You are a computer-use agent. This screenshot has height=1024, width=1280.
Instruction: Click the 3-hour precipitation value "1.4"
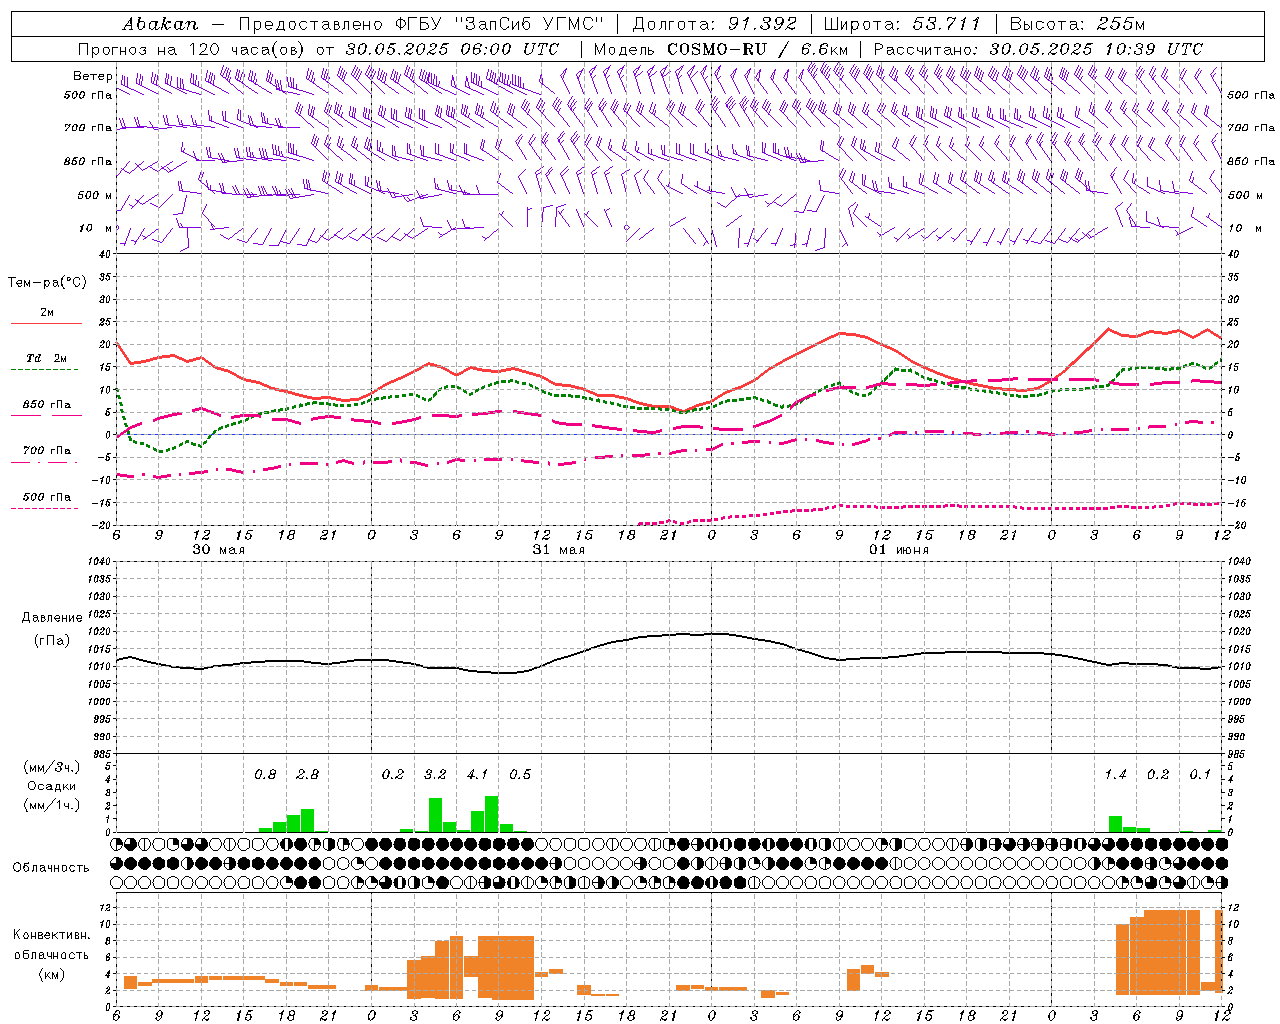pos(1115,775)
